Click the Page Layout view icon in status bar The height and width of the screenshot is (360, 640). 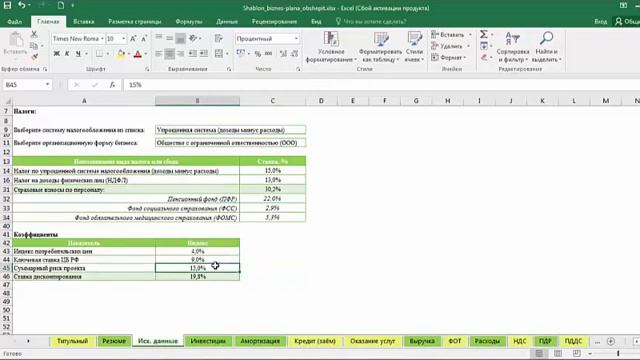tap(558, 353)
